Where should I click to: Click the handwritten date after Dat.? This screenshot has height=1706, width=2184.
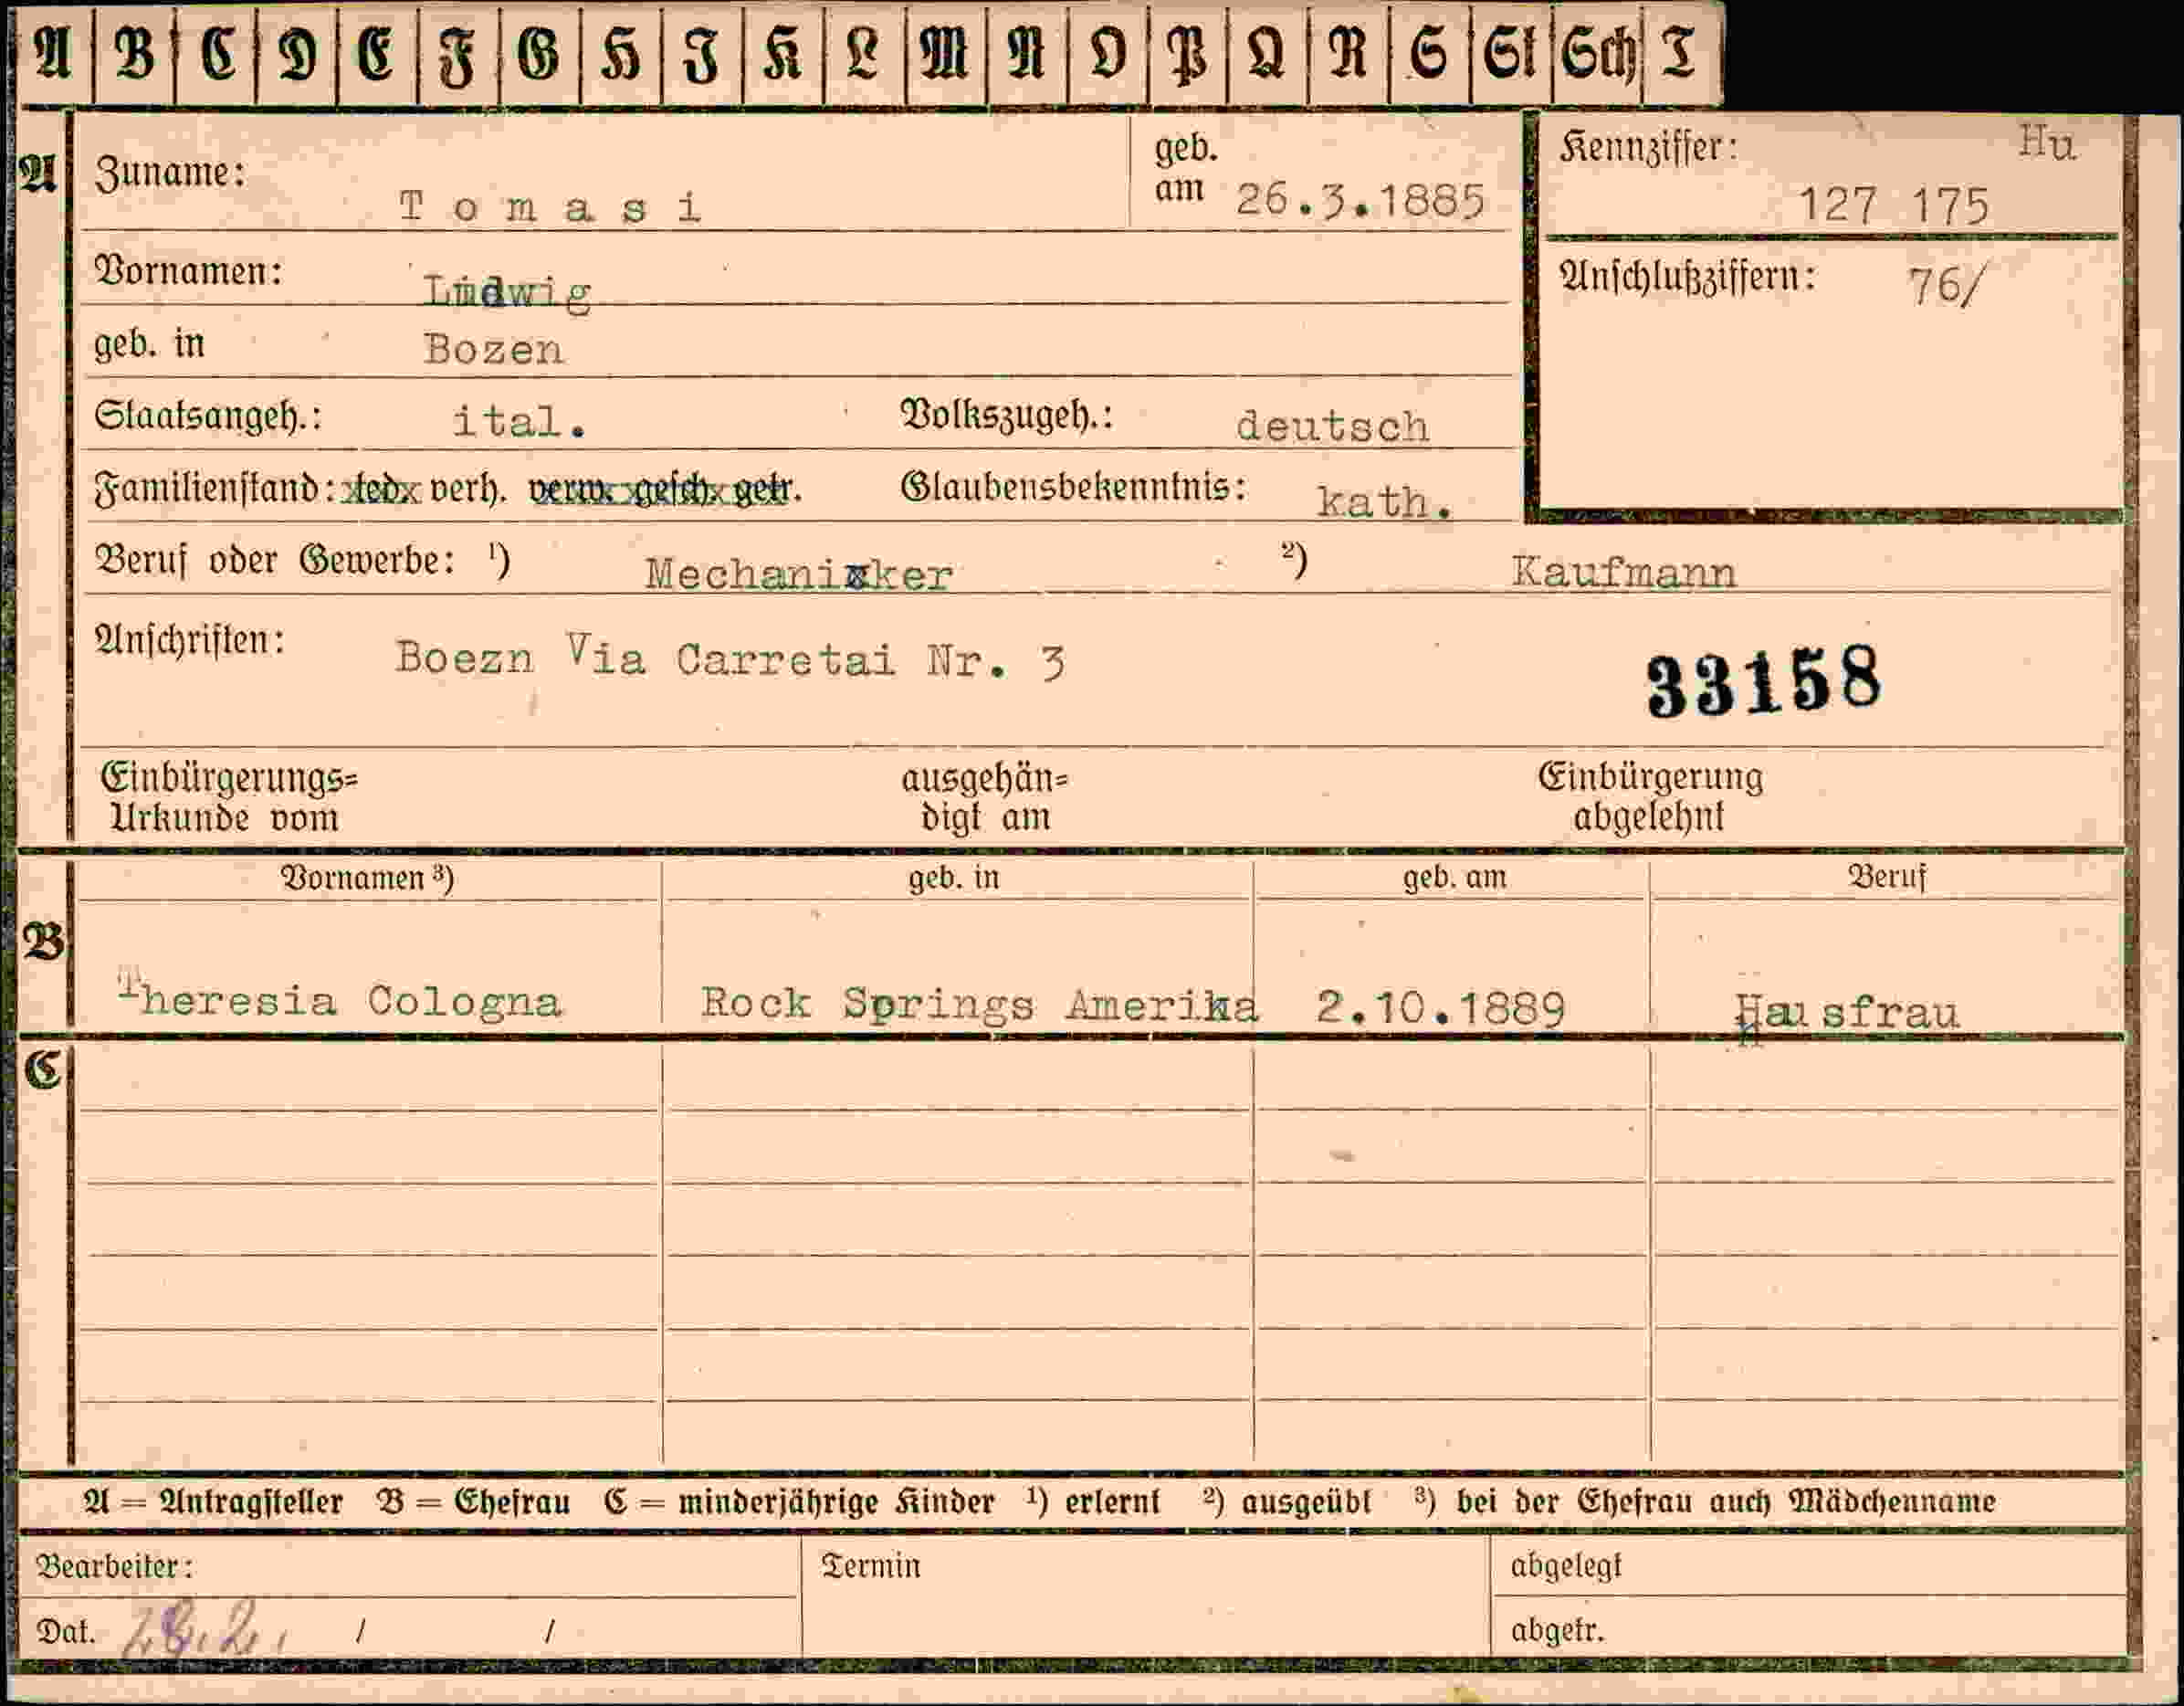pos(205,1630)
